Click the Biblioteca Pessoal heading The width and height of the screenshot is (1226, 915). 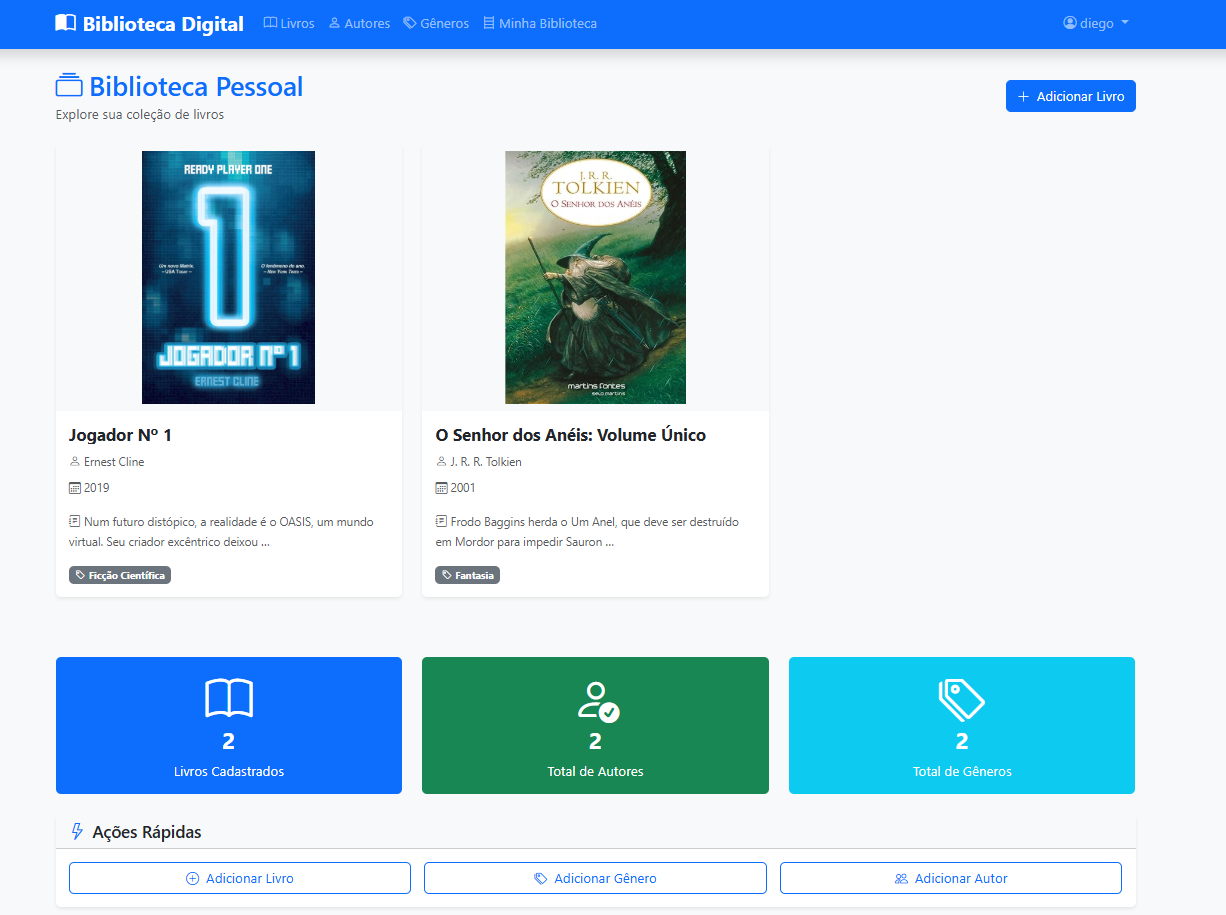(196, 87)
